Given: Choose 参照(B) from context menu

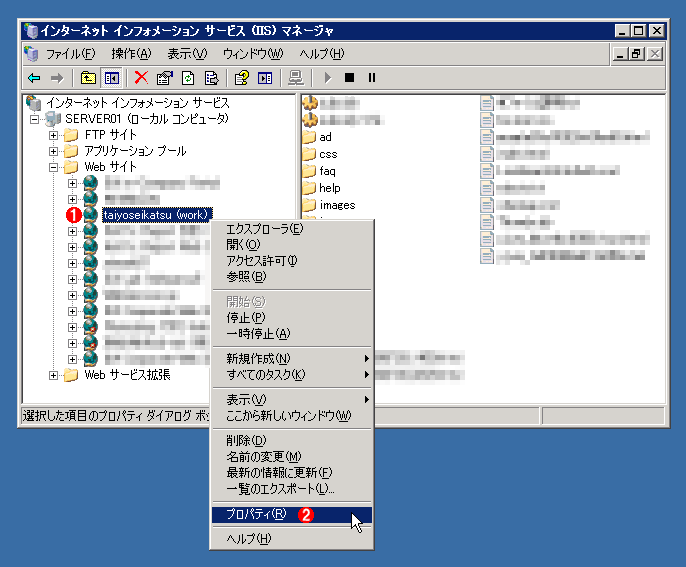Looking at the screenshot, I should coord(292,276).
